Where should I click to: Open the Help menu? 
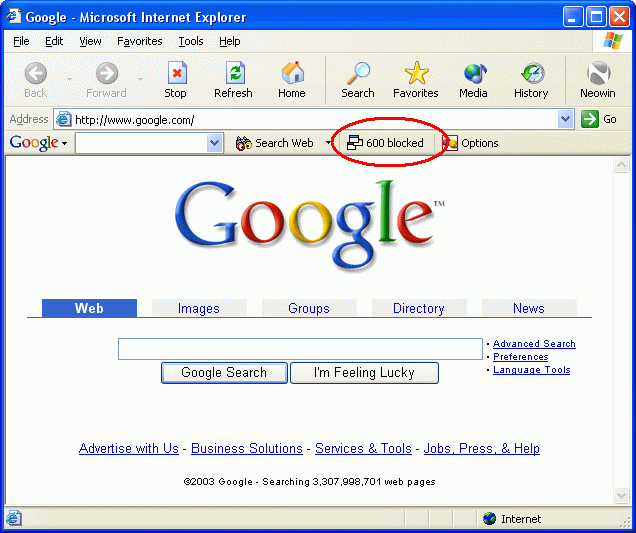pos(230,41)
